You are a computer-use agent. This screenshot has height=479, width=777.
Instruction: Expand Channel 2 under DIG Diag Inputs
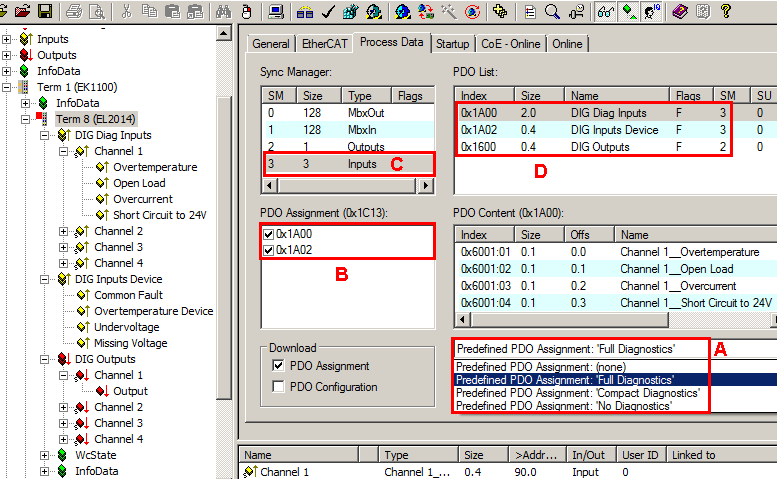[63, 231]
